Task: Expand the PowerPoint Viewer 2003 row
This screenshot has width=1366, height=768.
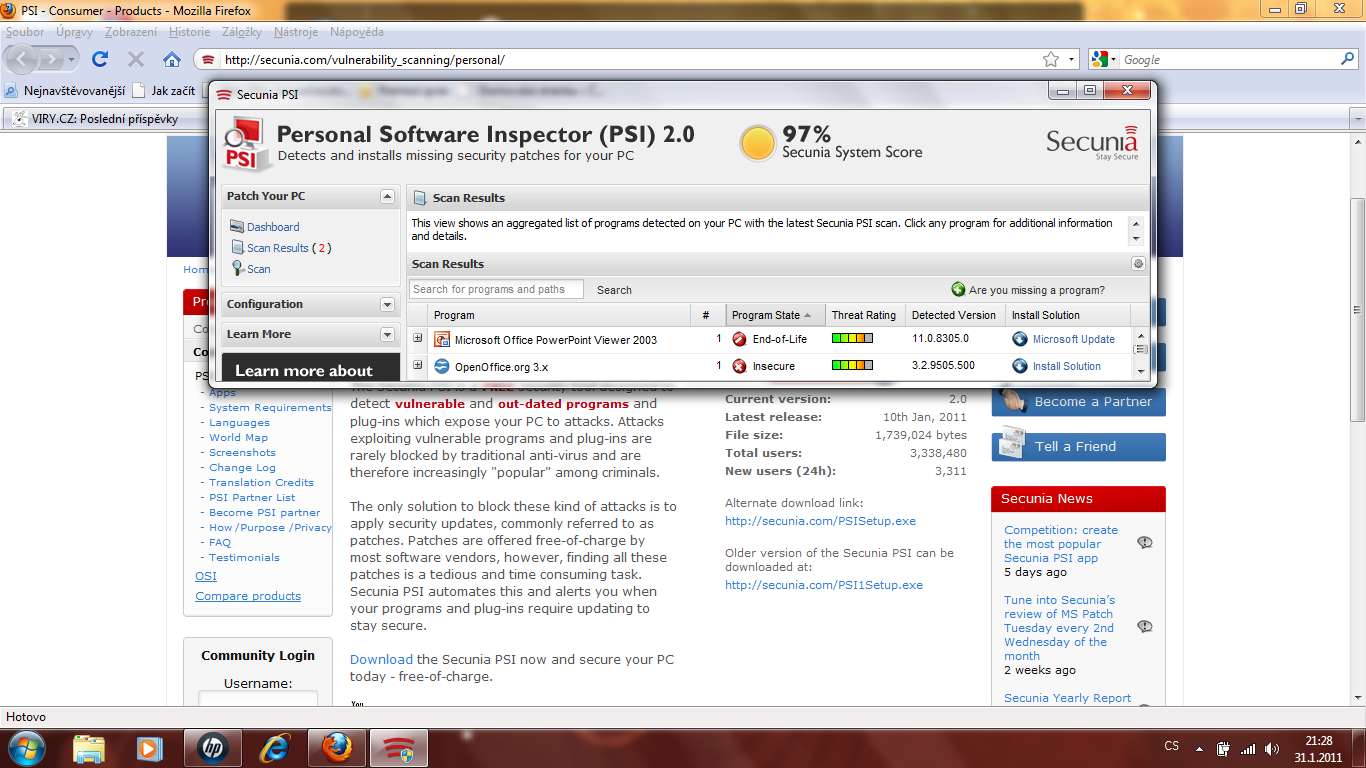Action: click(418, 339)
